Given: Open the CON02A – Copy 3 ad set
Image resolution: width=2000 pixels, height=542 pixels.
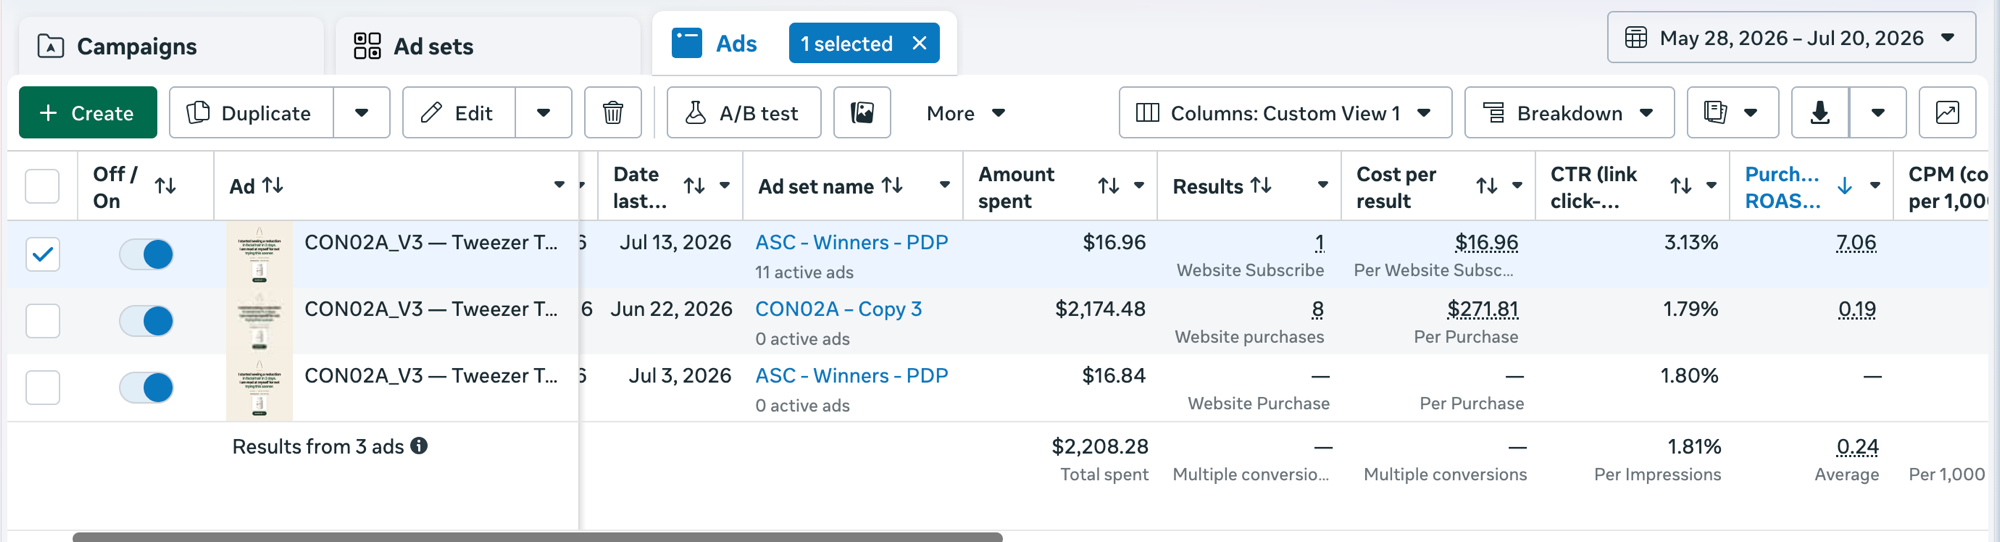Looking at the screenshot, I should (838, 309).
